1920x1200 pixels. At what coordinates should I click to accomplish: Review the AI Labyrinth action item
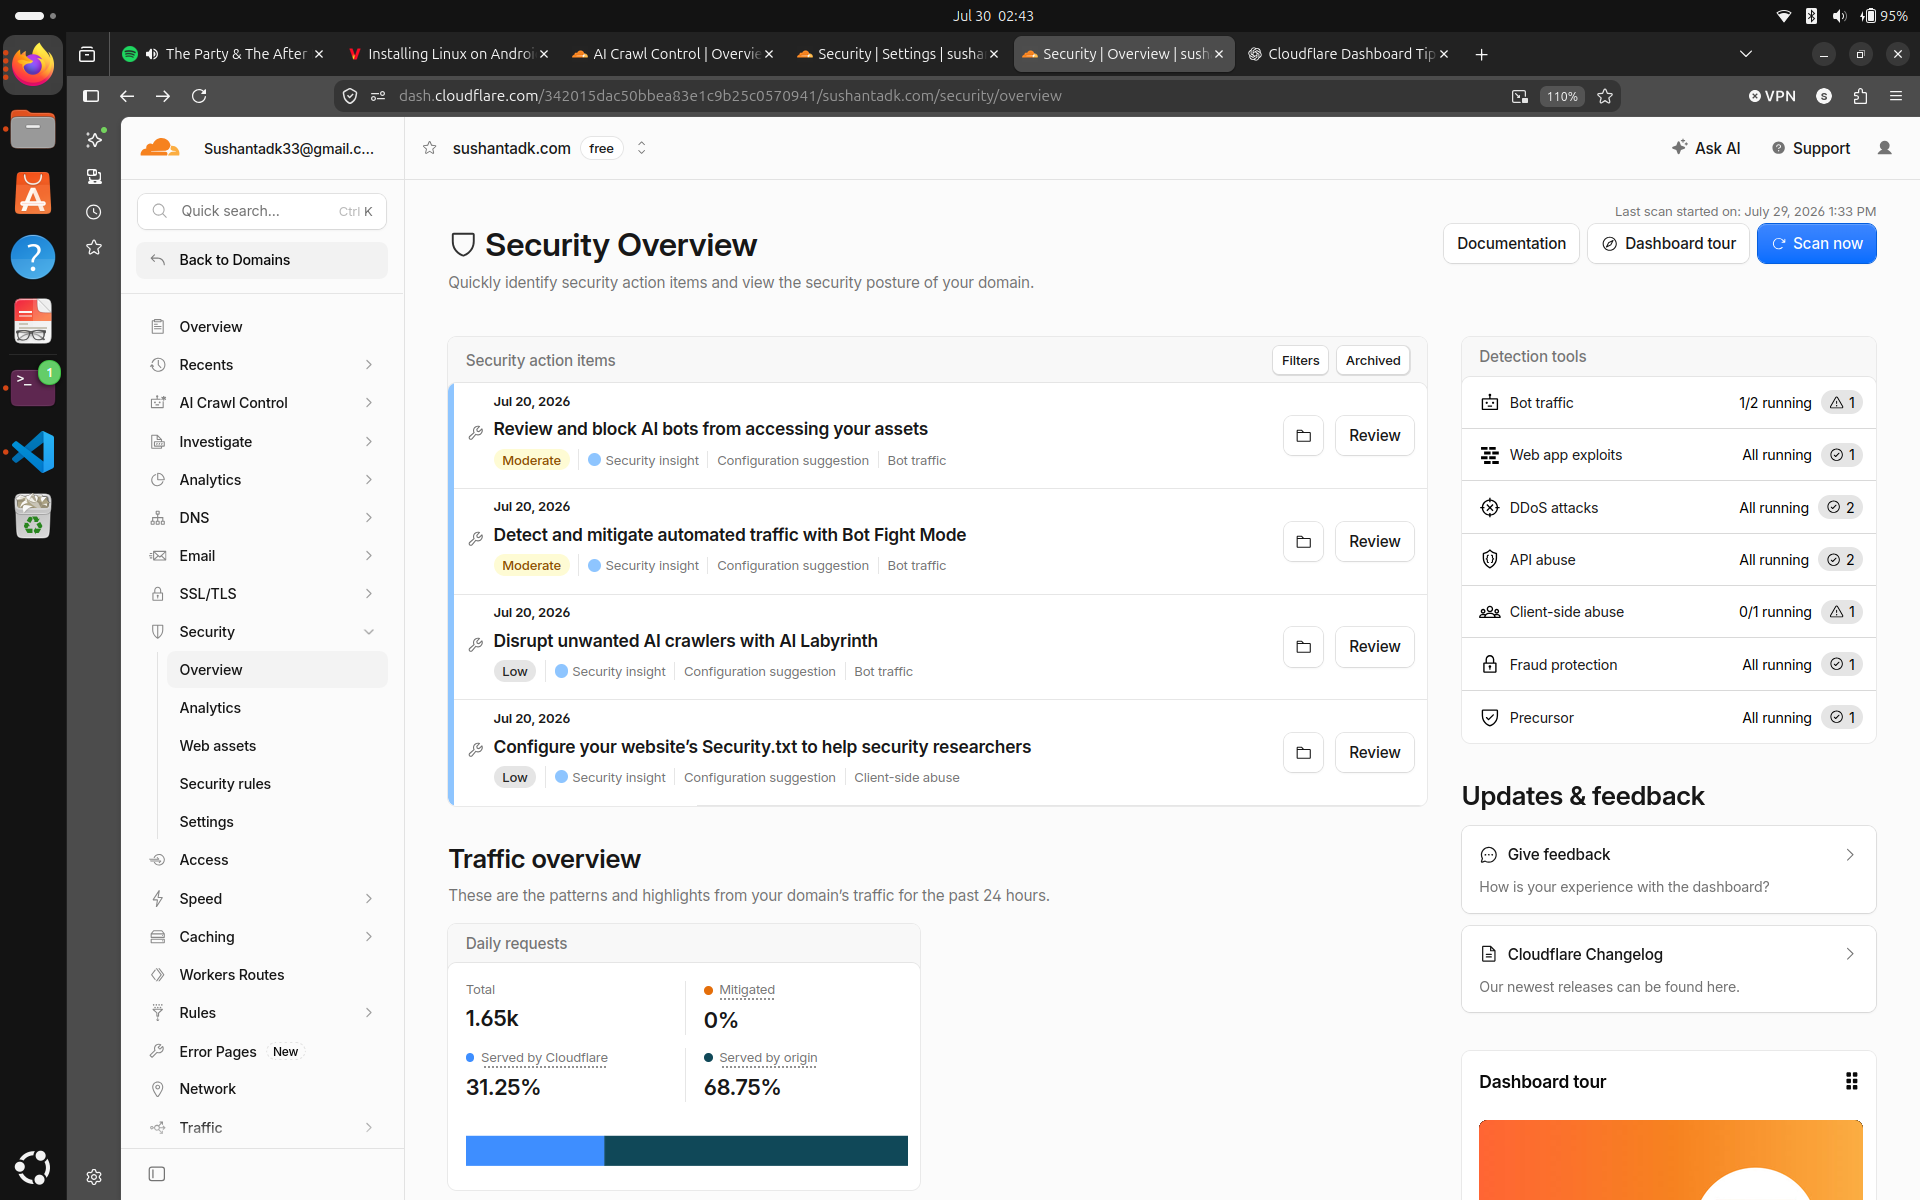coord(1374,647)
